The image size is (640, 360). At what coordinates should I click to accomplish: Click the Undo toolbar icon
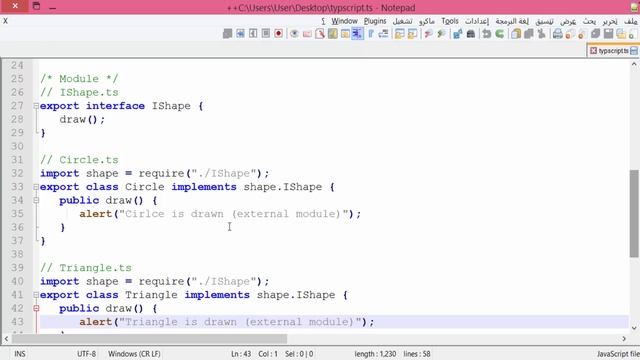487,34
